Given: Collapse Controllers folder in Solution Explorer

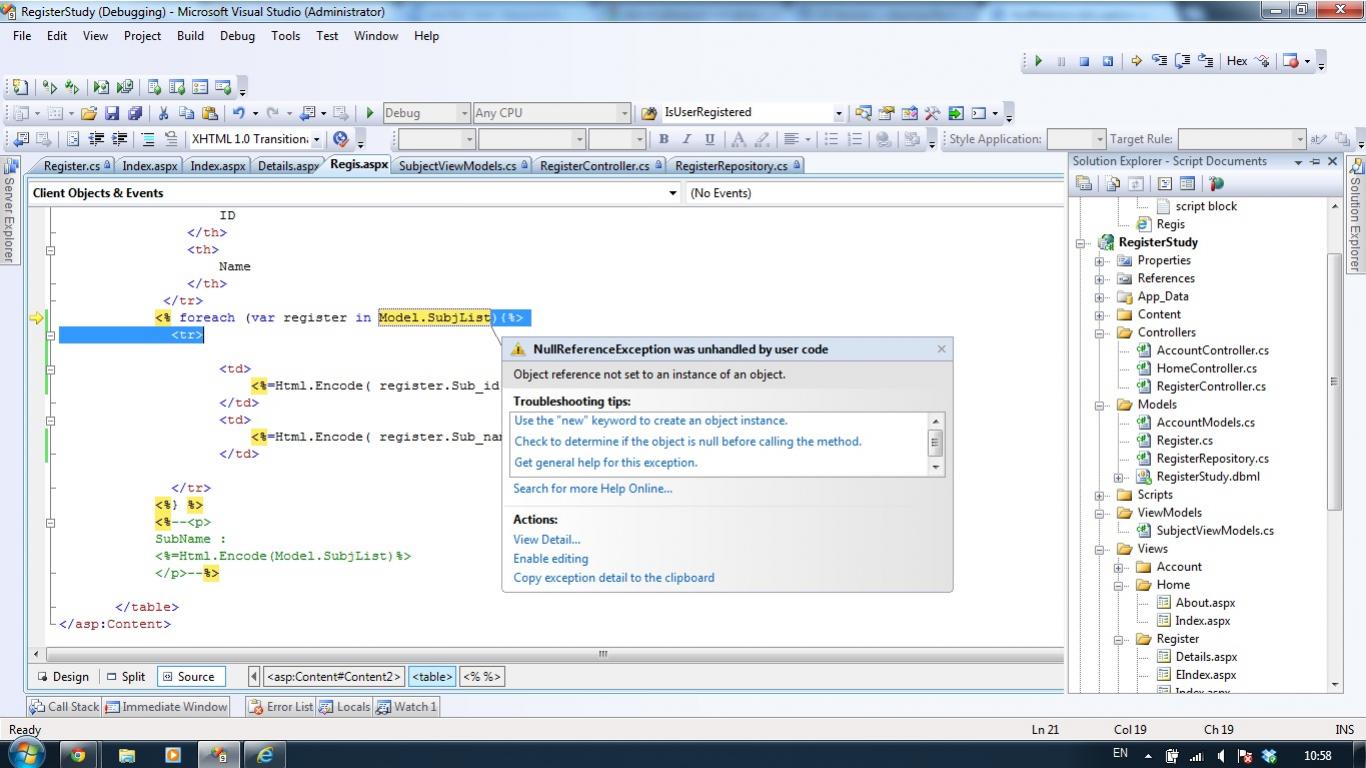Looking at the screenshot, I should tap(1099, 333).
